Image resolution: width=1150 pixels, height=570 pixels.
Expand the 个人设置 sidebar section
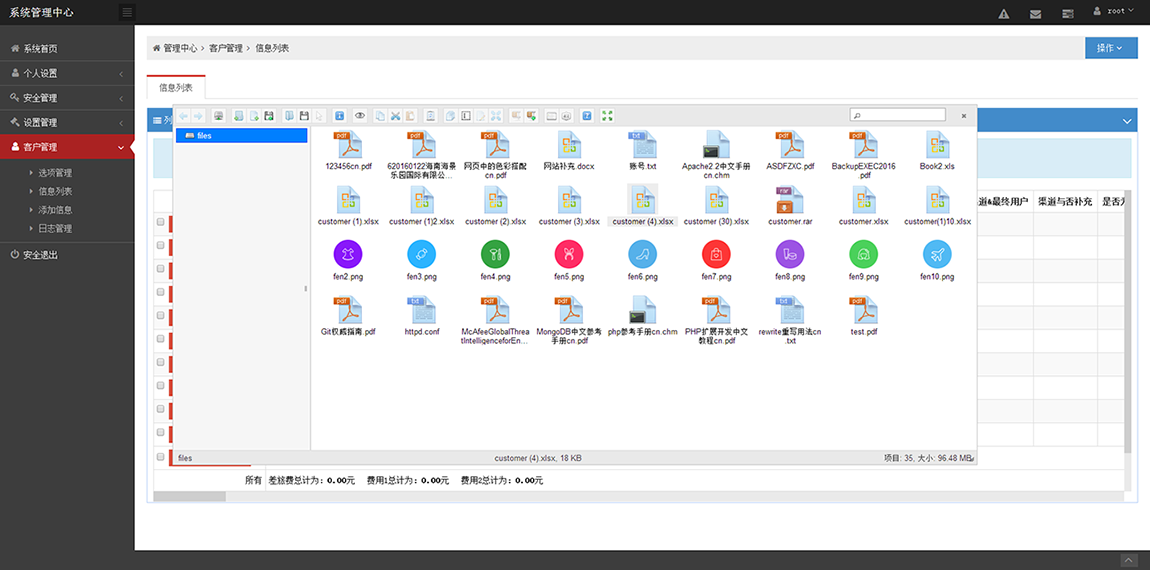(x=67, y=73)
